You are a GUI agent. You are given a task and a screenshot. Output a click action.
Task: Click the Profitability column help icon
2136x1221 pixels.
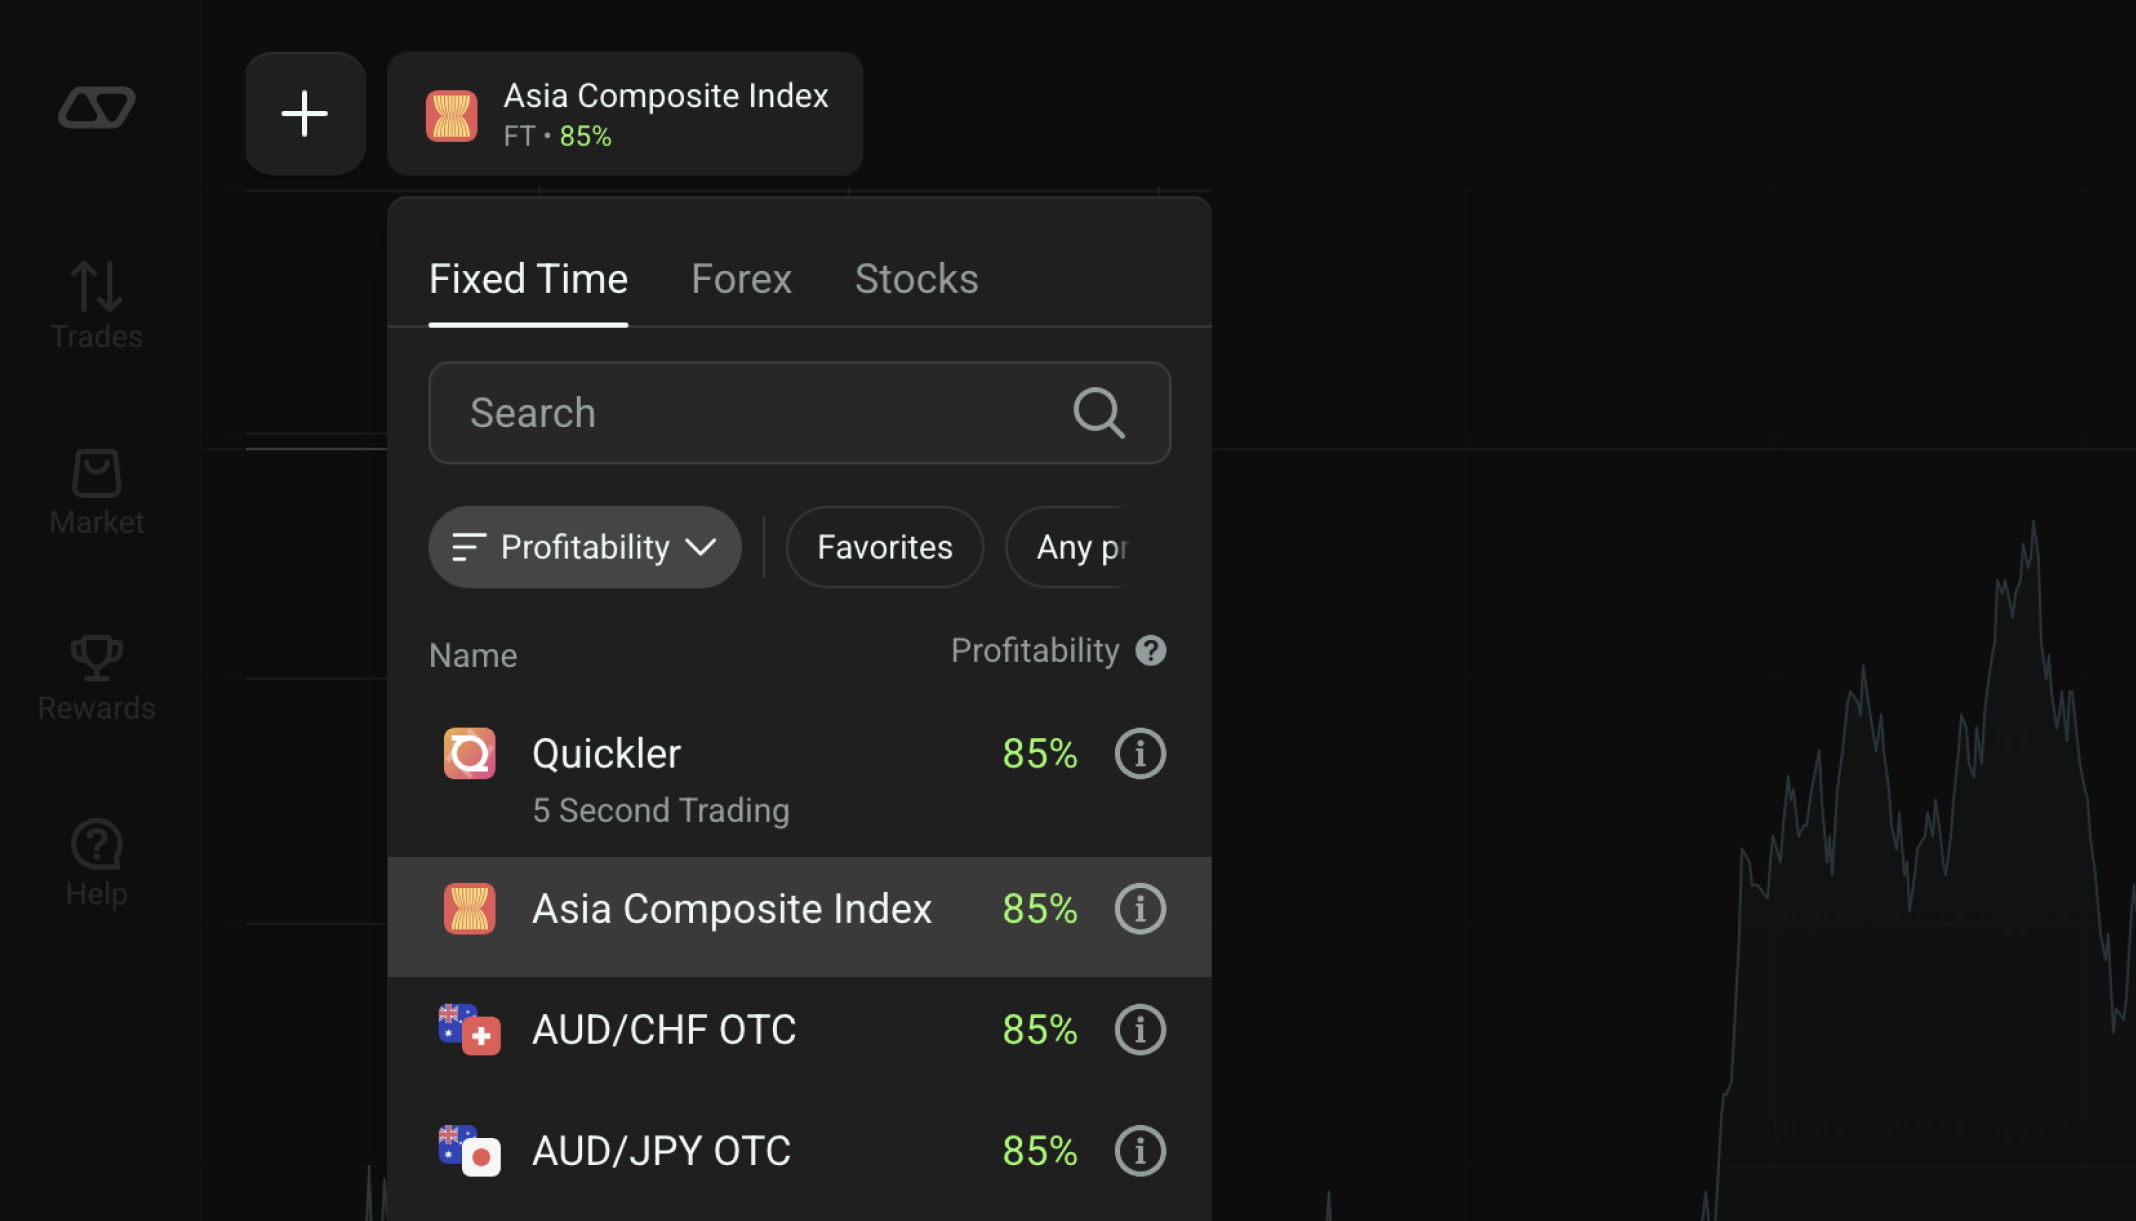1151,651
